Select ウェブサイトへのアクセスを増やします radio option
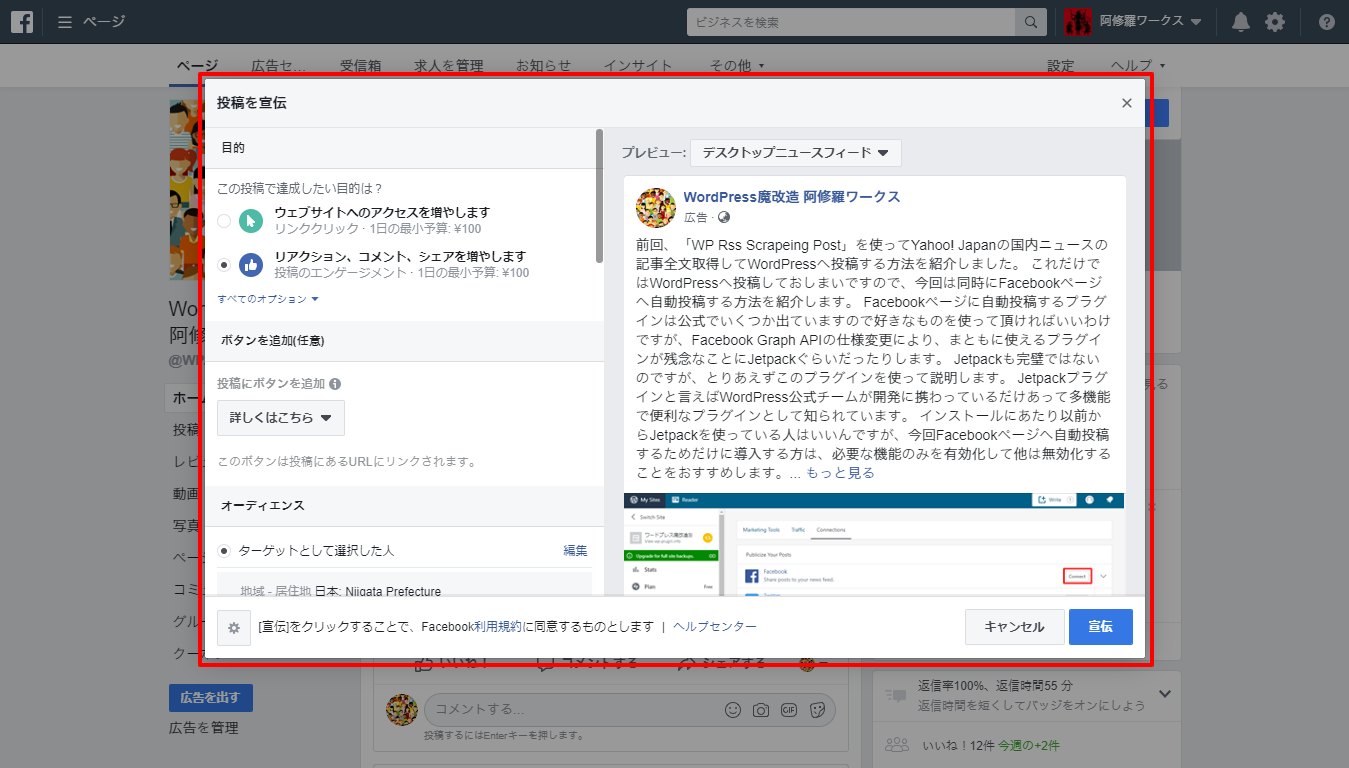This screenshot has width=1349, height=768. coord(224,220)
